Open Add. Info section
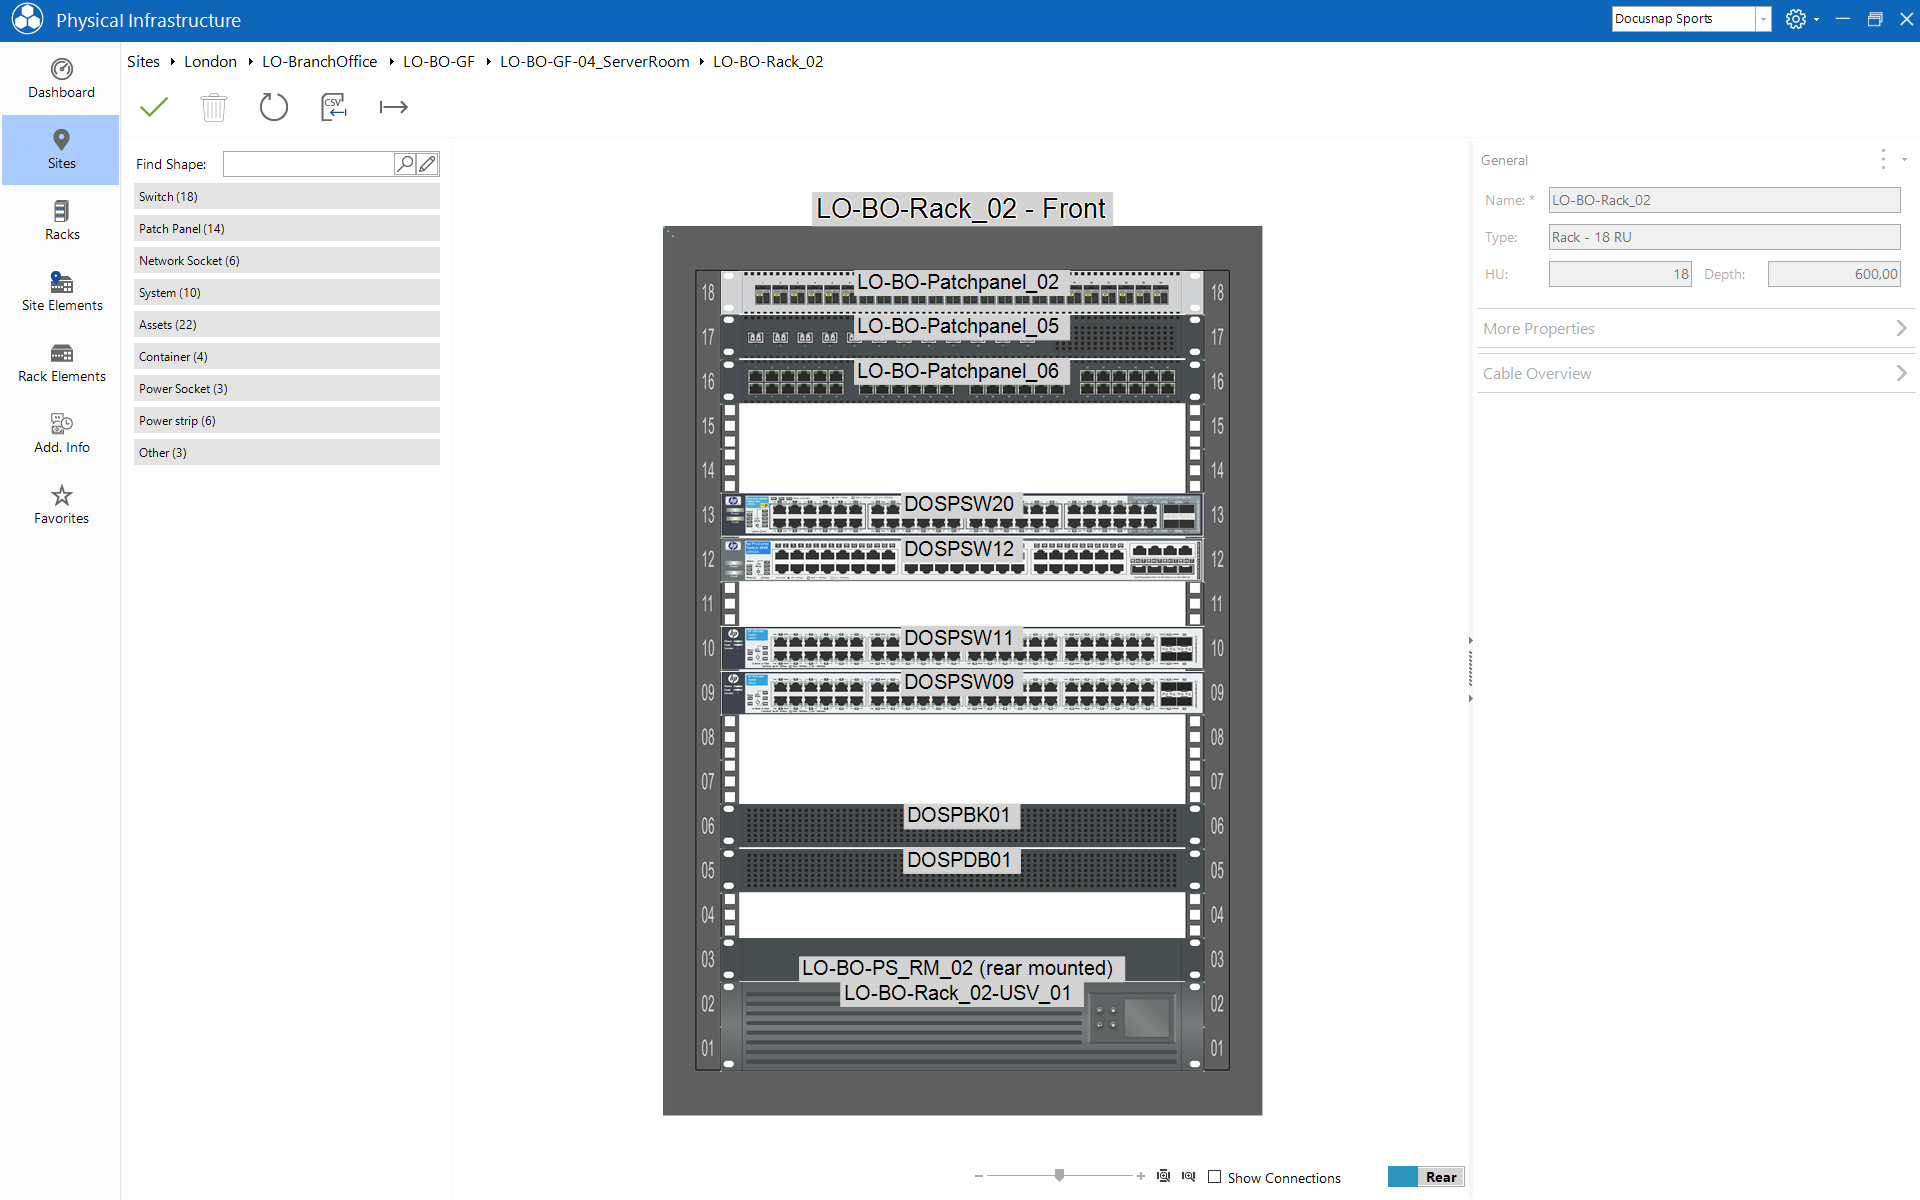1920x1200 pixels. coord(61,434)
